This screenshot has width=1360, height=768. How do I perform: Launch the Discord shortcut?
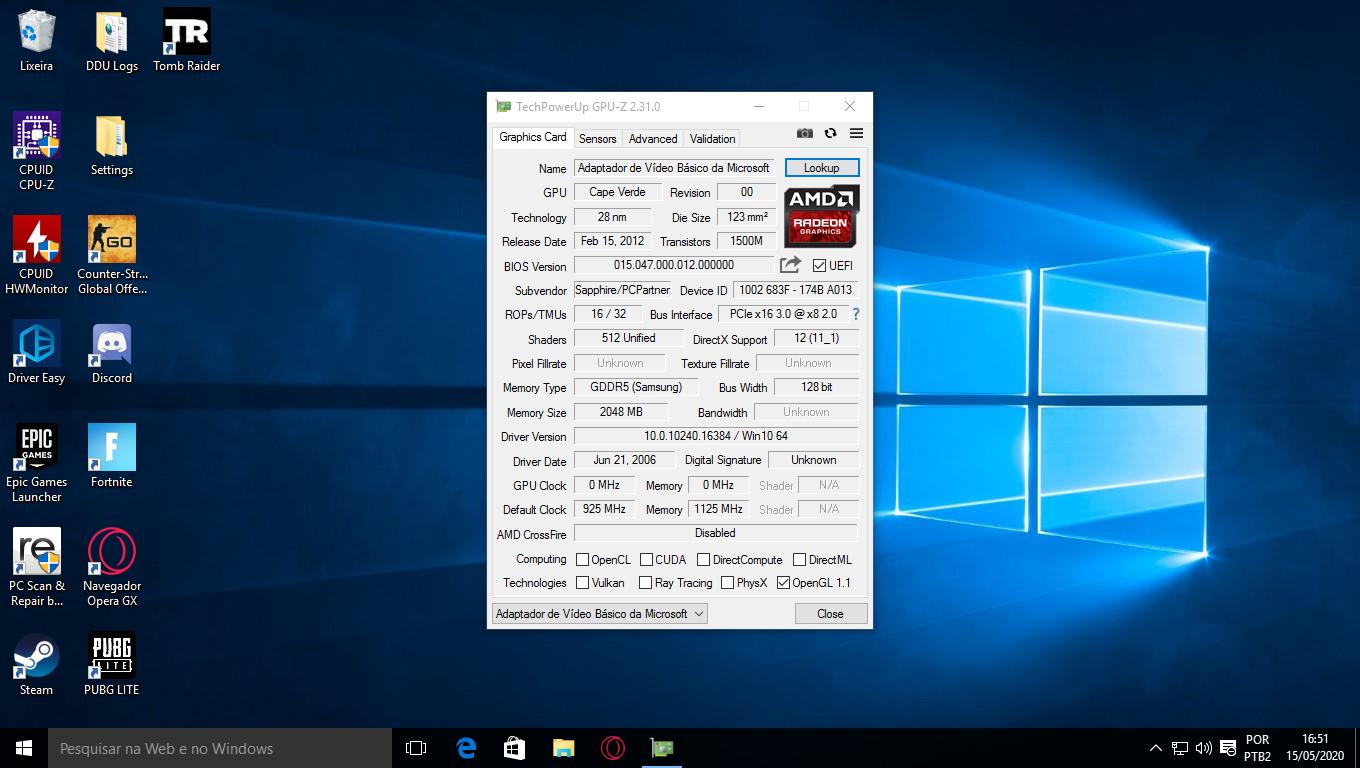(x=112, y=352)
